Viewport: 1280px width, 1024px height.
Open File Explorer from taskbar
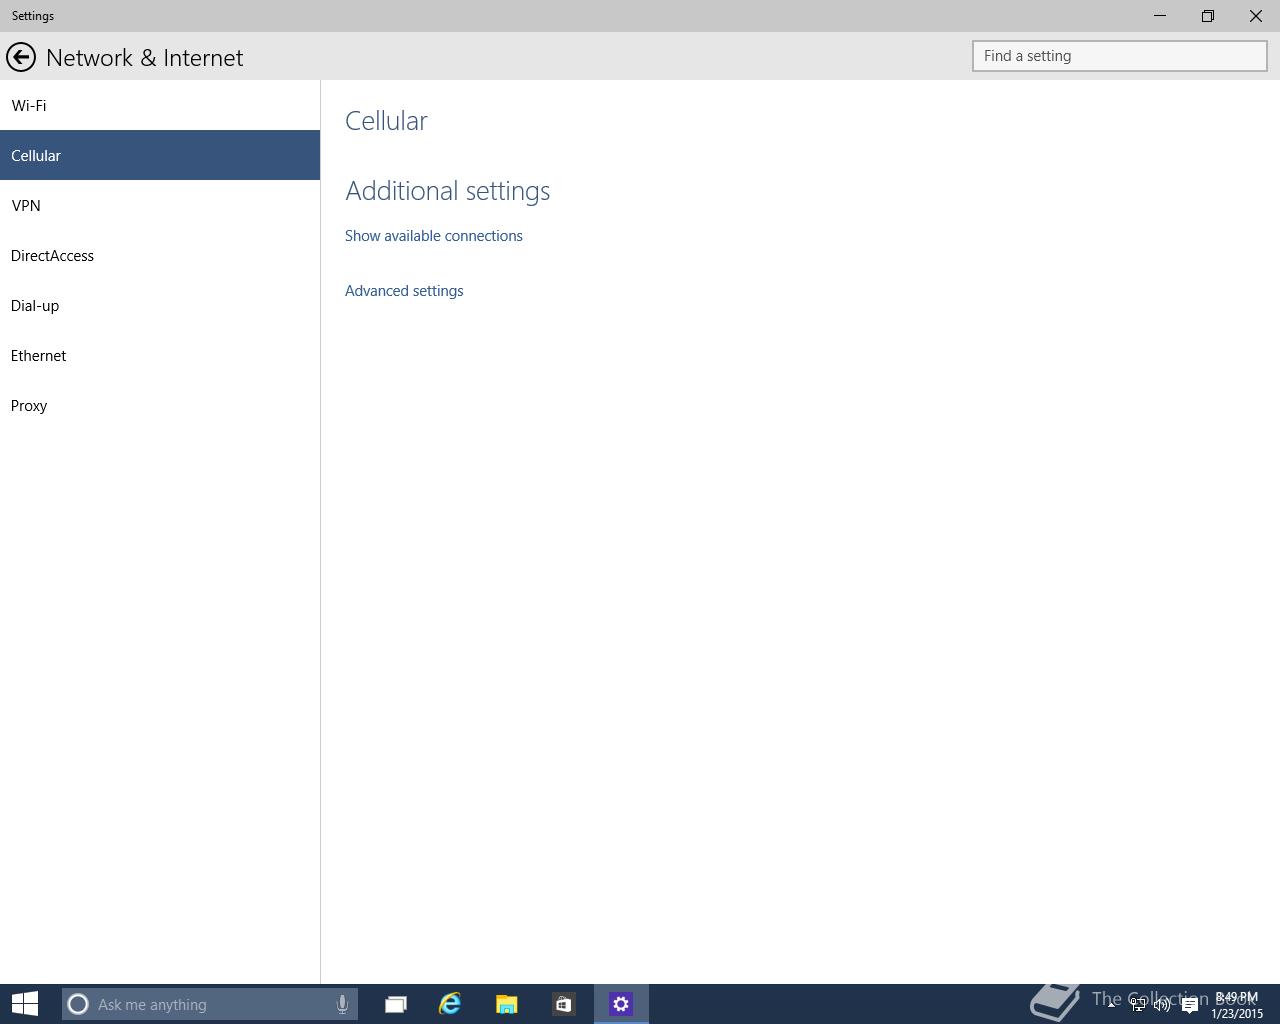click(507, 1004)
